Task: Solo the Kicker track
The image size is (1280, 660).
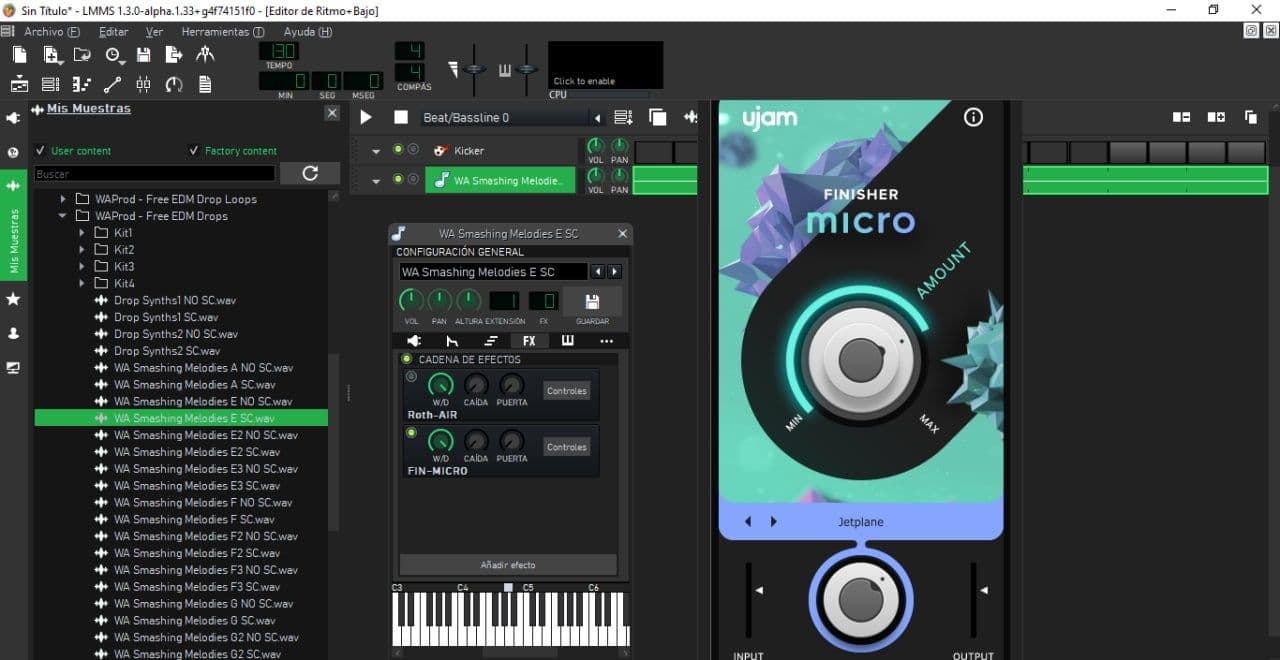Action: click(x=413, y=150)
